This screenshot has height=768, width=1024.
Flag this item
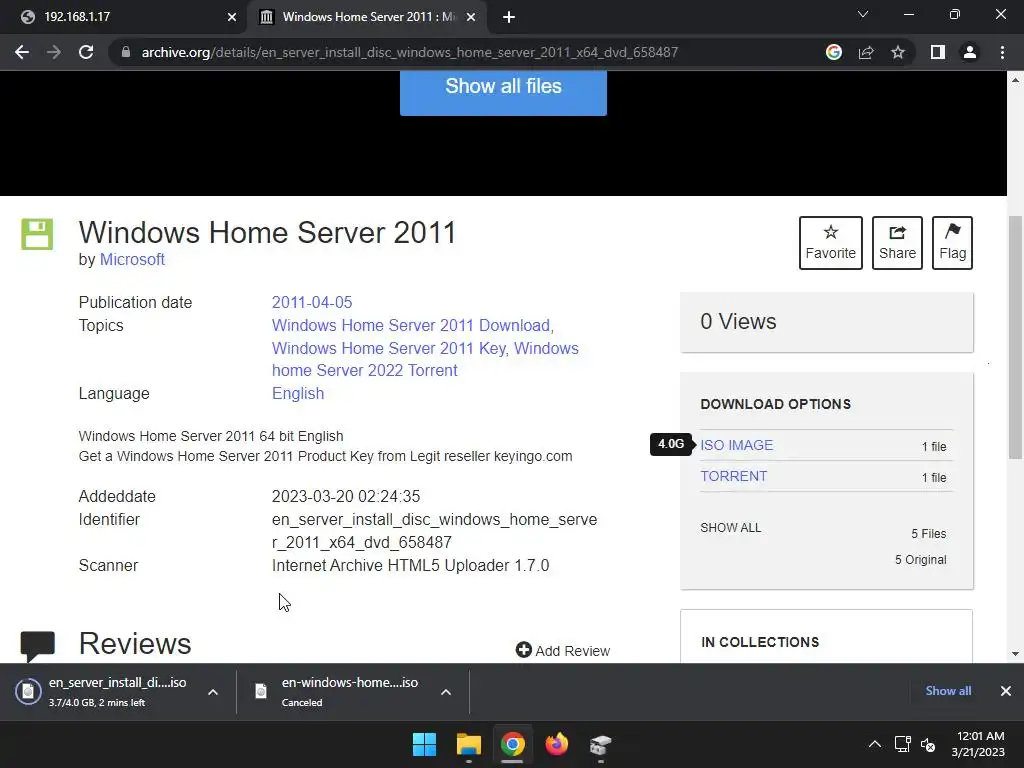[x=952, y=243]
